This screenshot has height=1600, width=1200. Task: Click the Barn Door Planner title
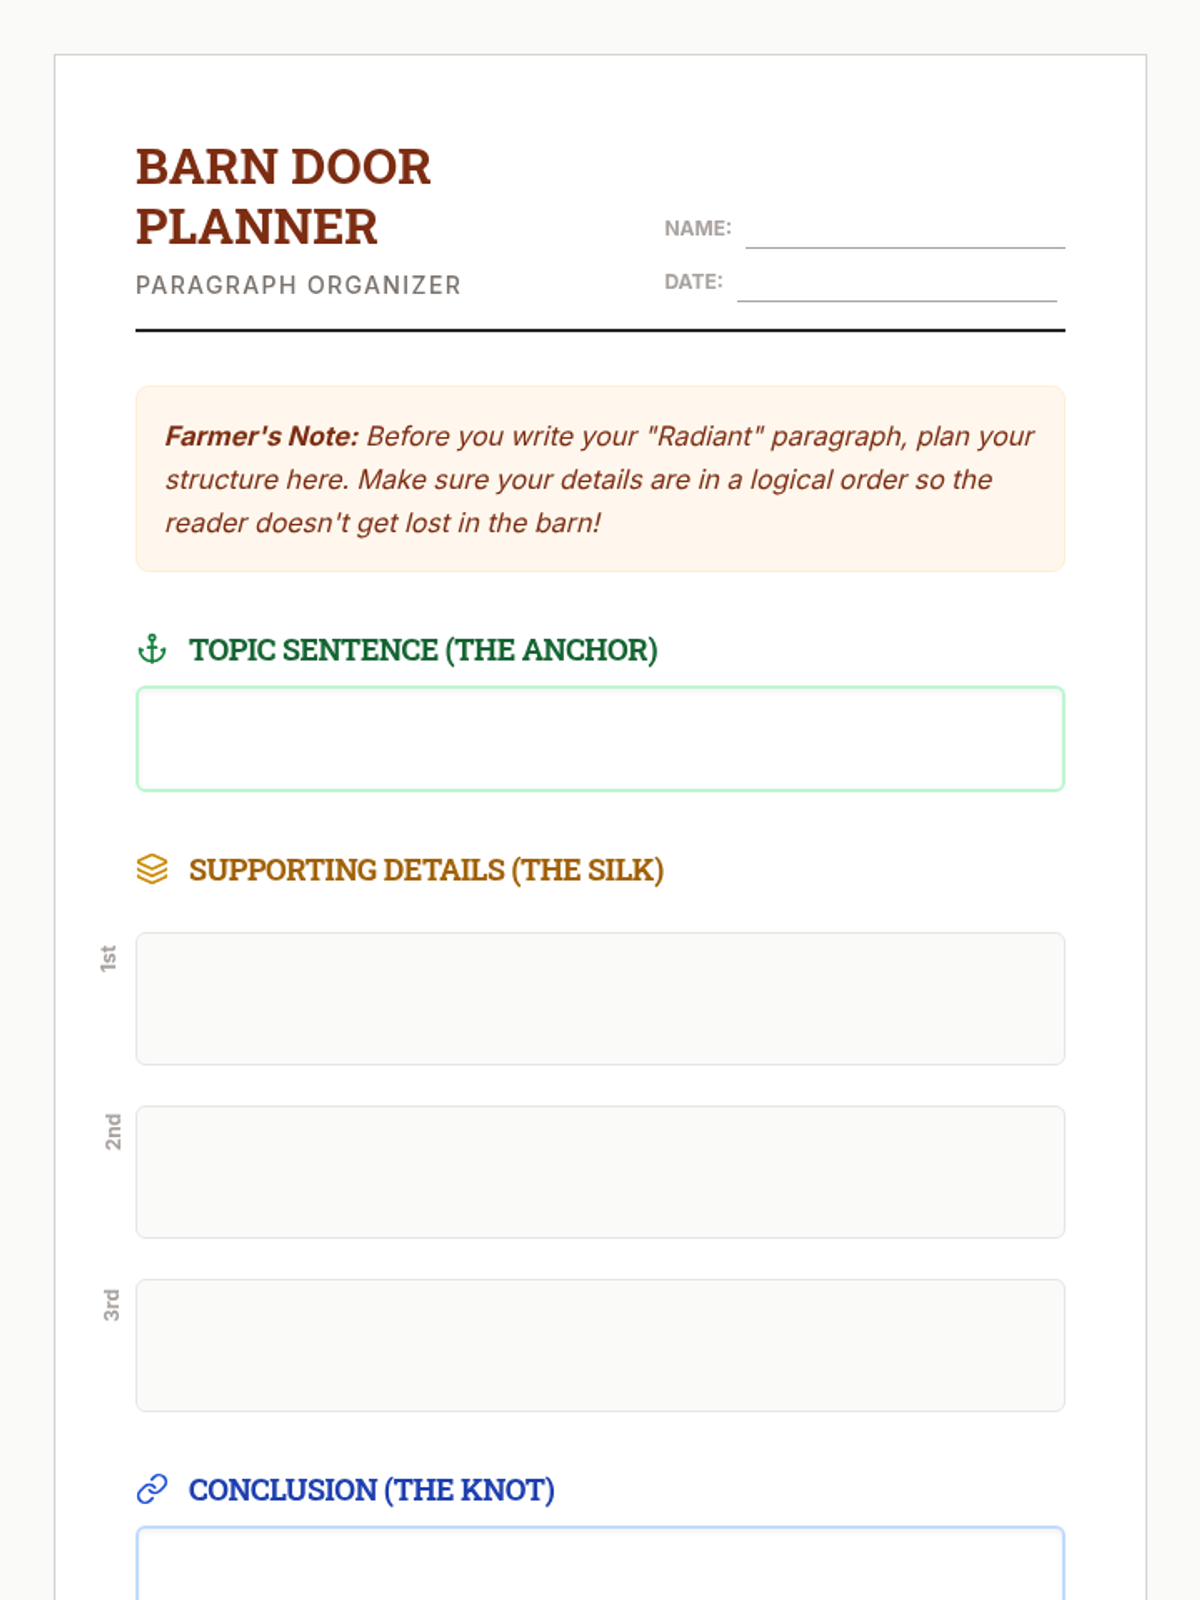tap(283, 197)
